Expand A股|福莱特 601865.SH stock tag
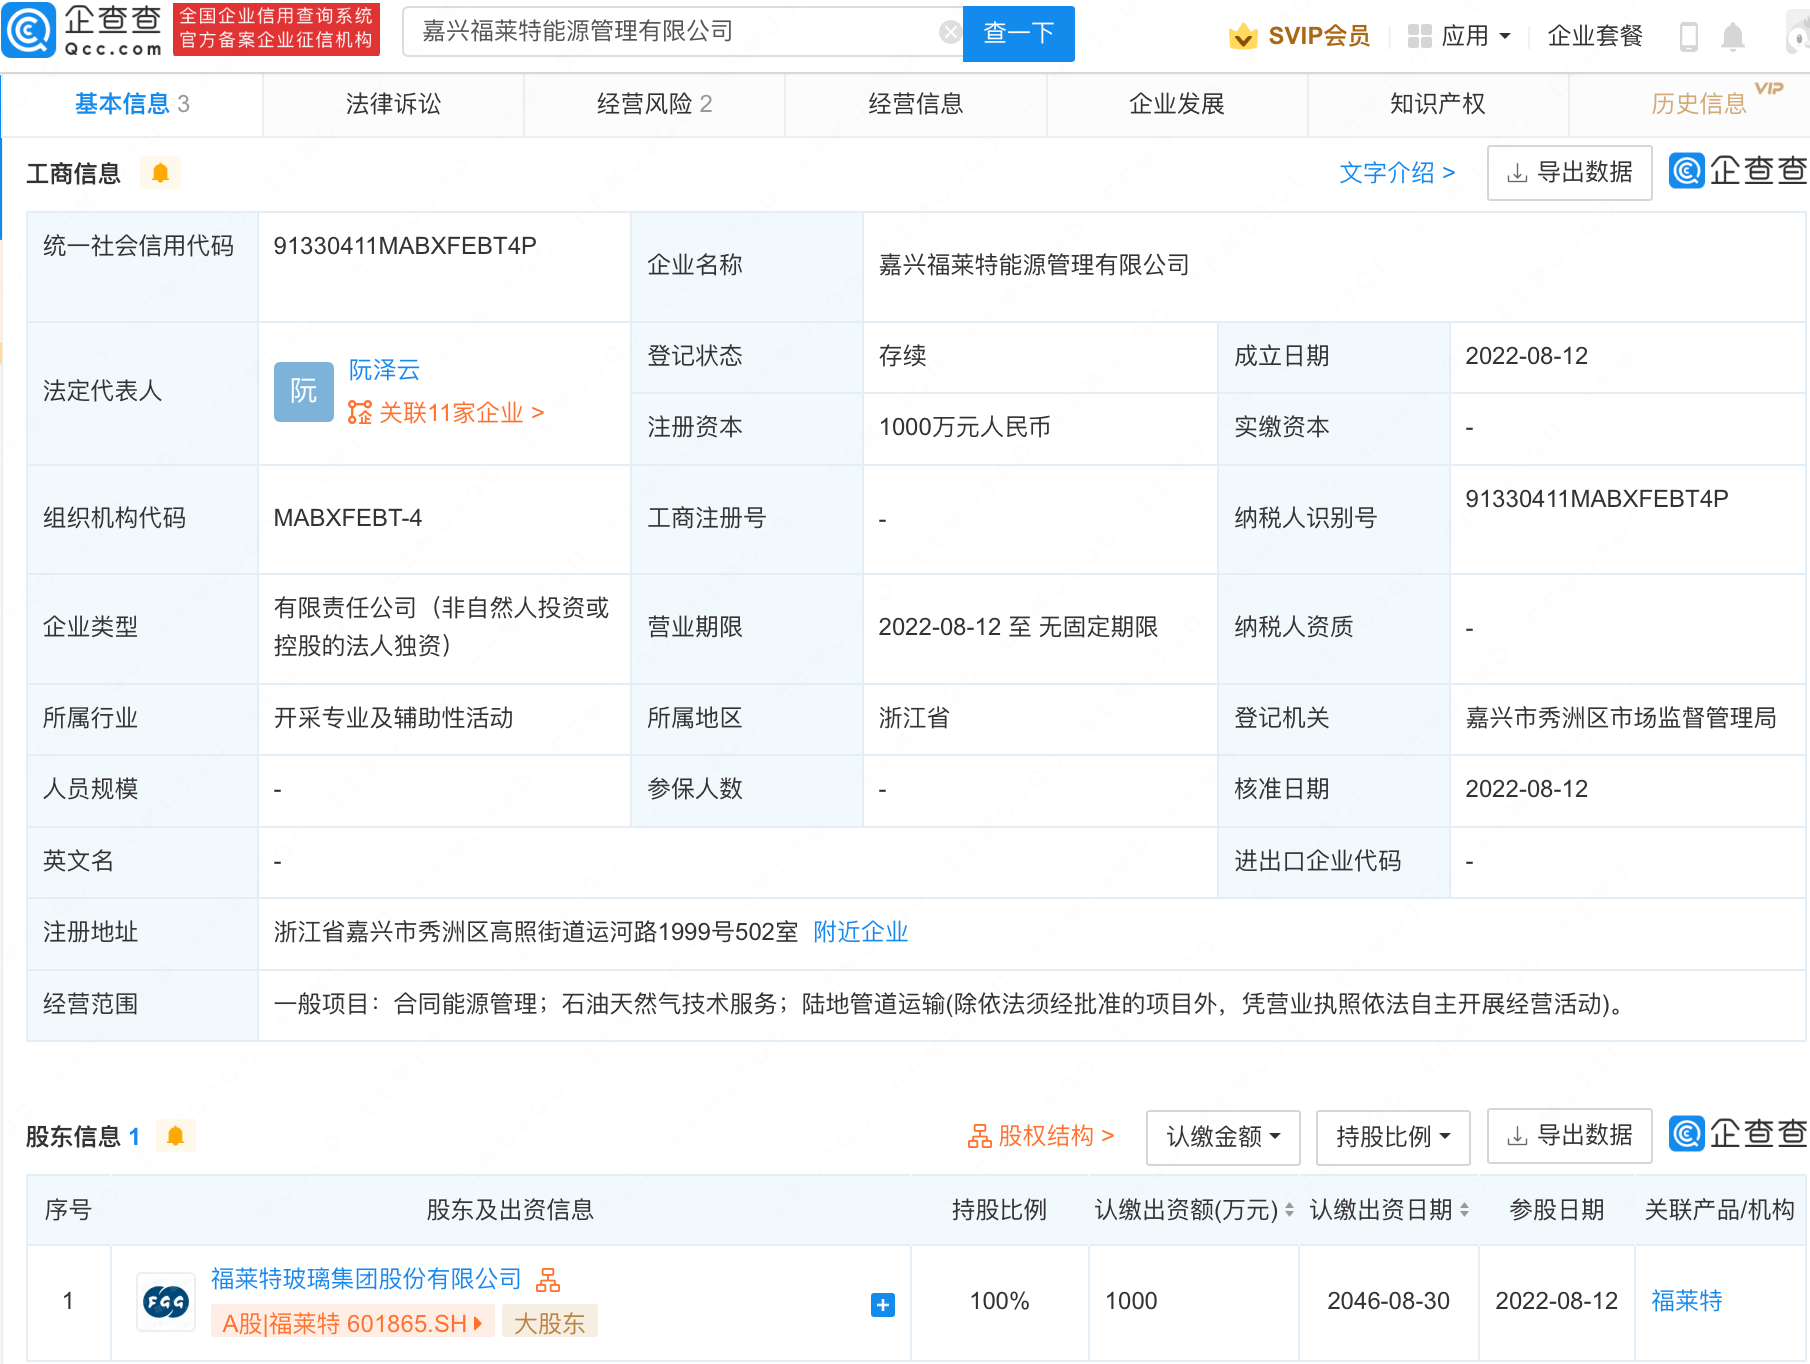Viewport: 1810px width, 1364px height. (x=353, y=1323)
